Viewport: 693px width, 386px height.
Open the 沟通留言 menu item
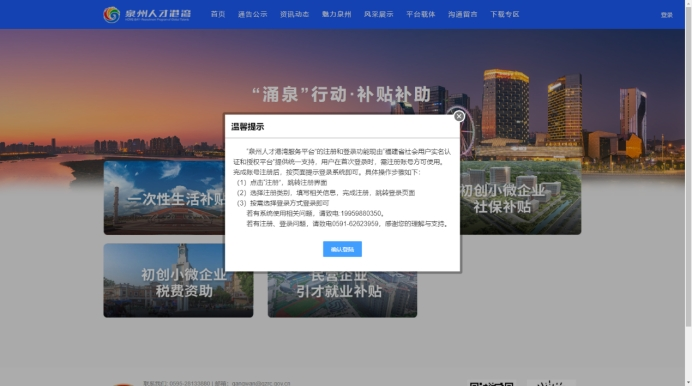462,15
